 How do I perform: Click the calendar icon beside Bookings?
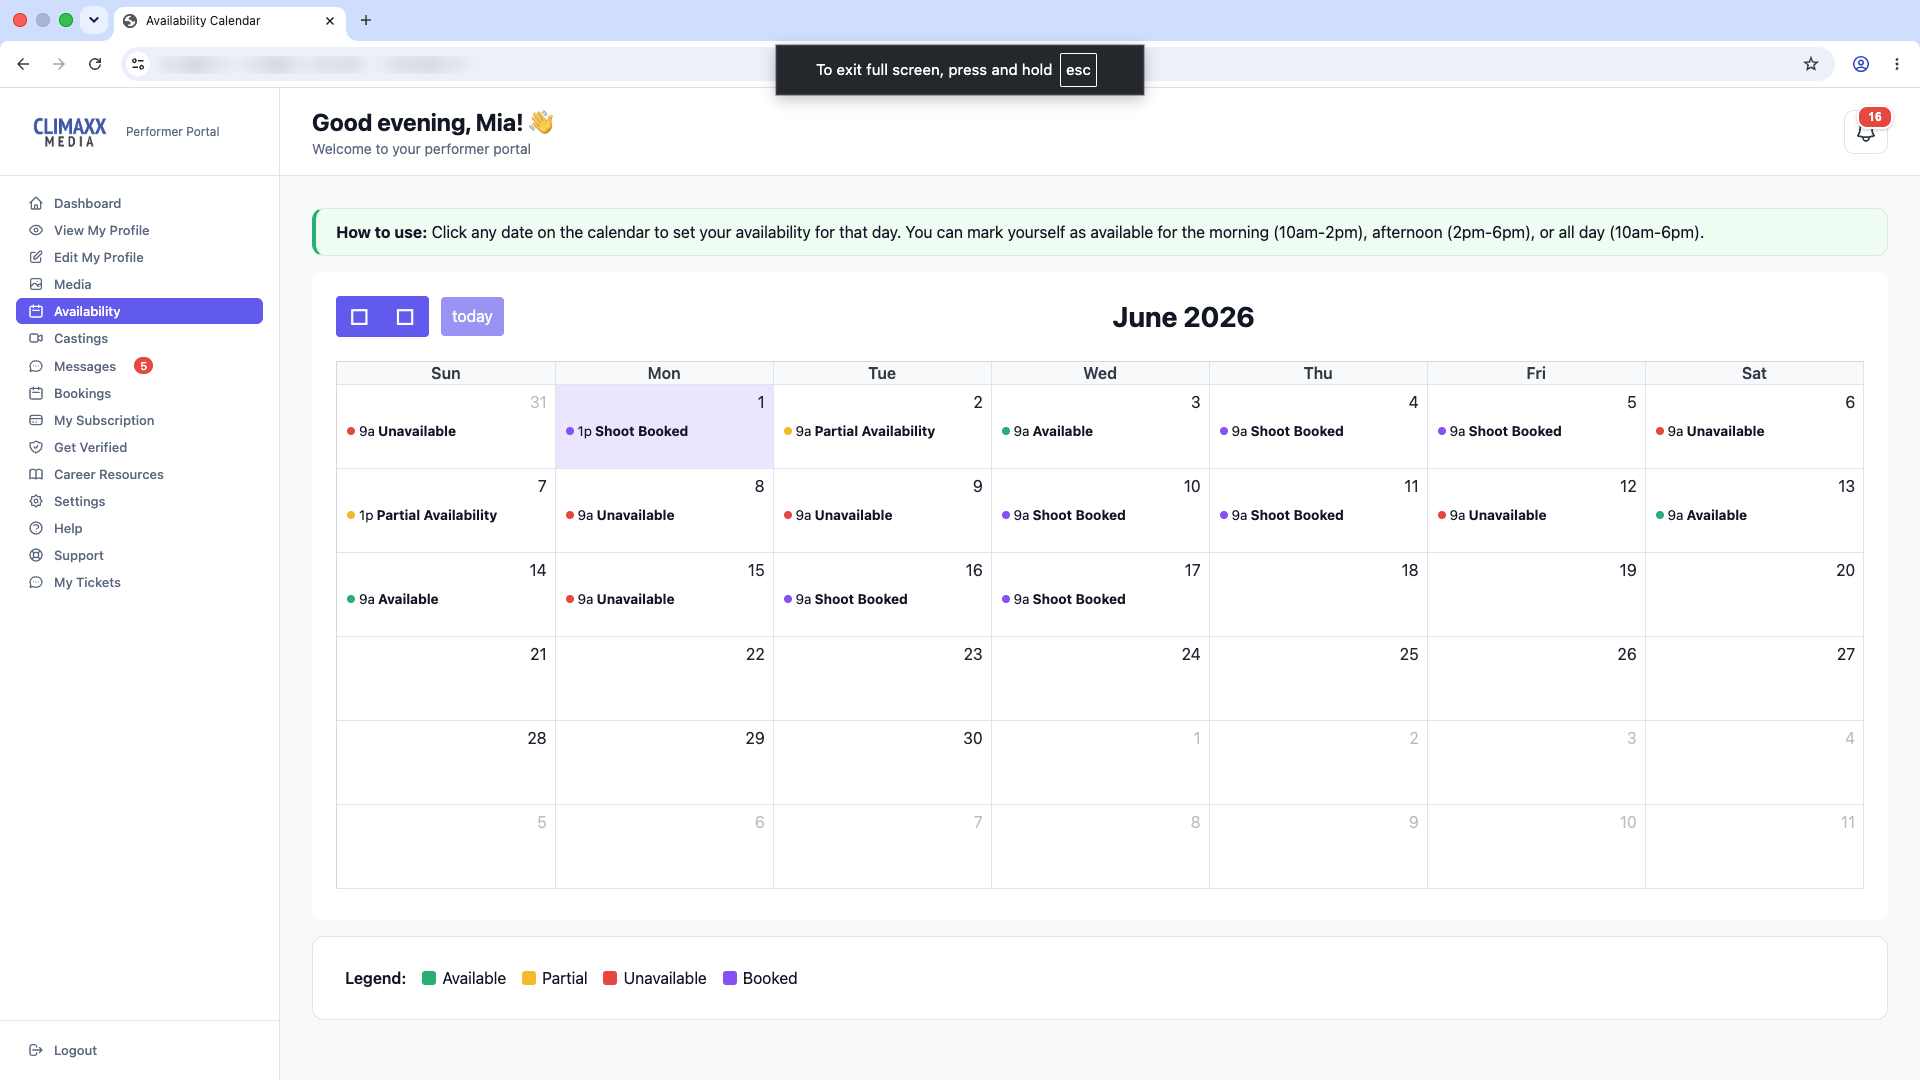click(x=36, y=393)
